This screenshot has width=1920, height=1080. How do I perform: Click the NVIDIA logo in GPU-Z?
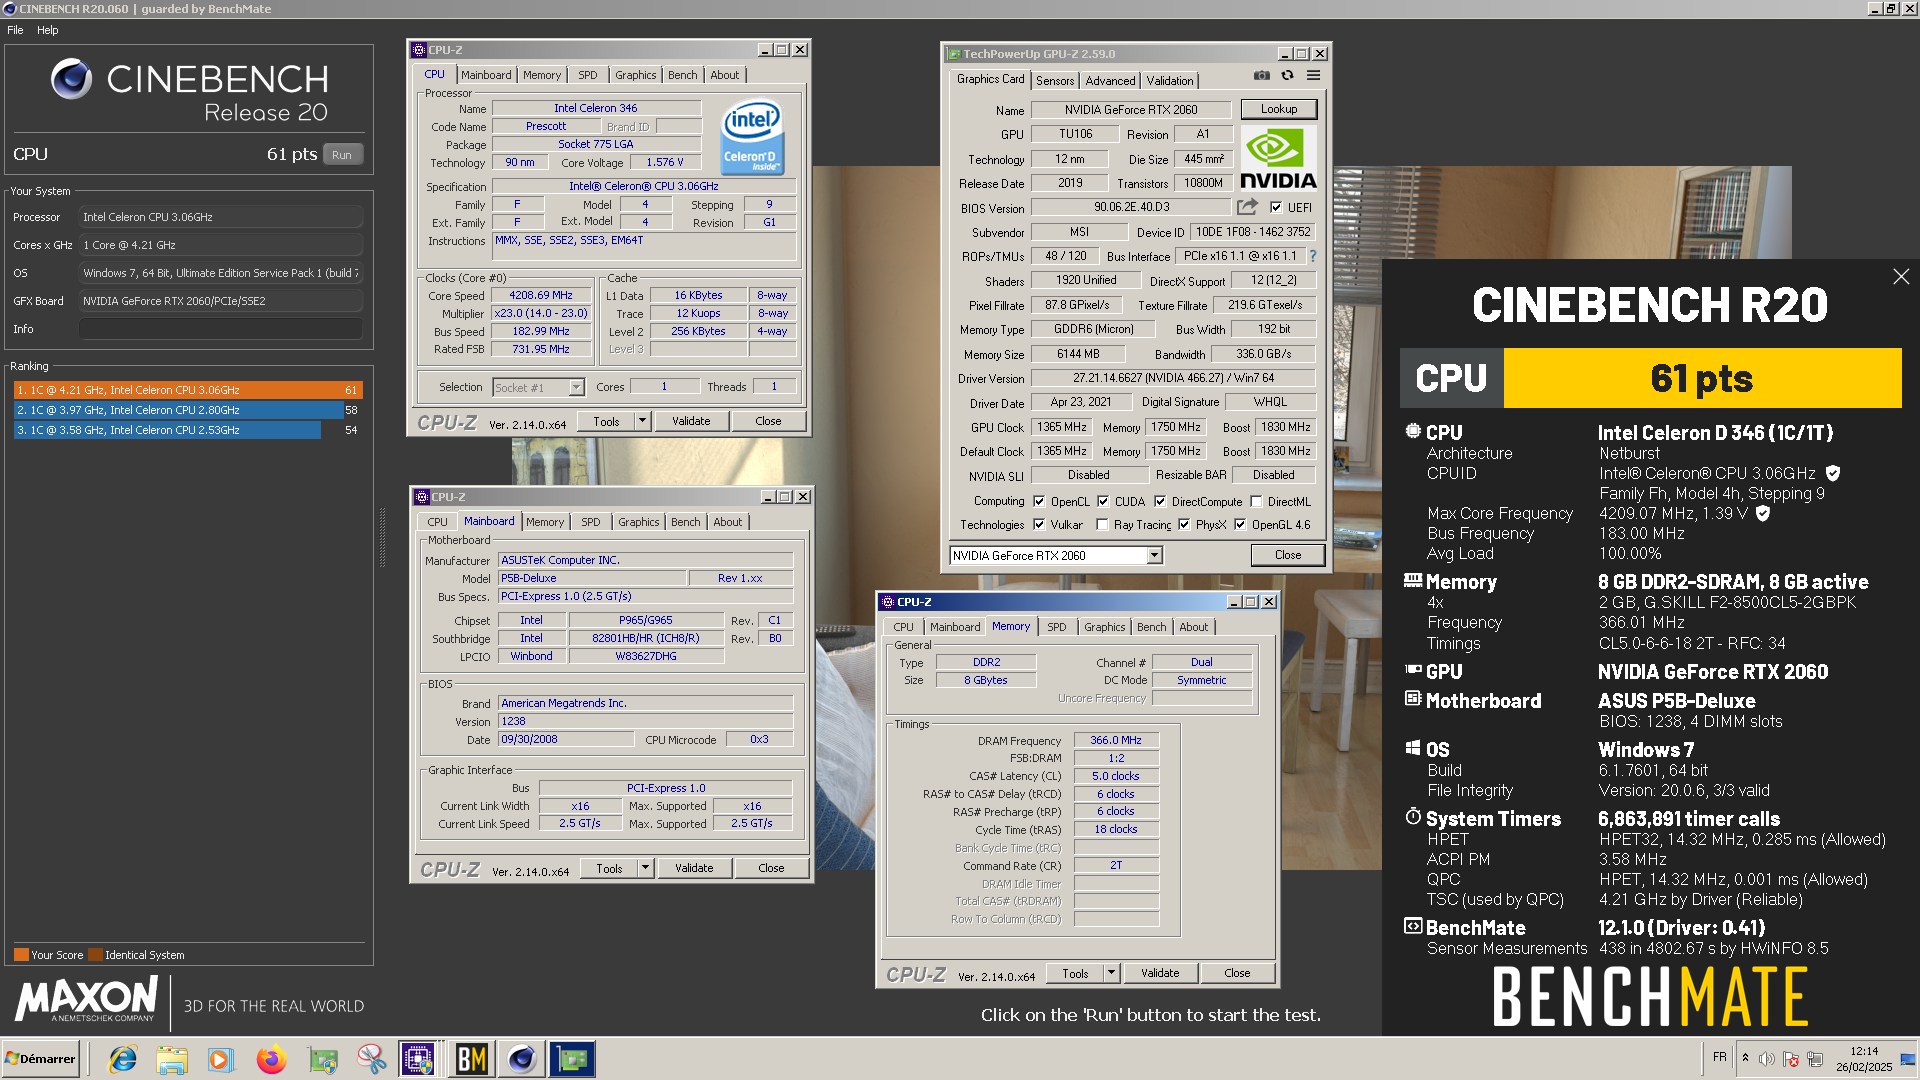(1278, 158)
